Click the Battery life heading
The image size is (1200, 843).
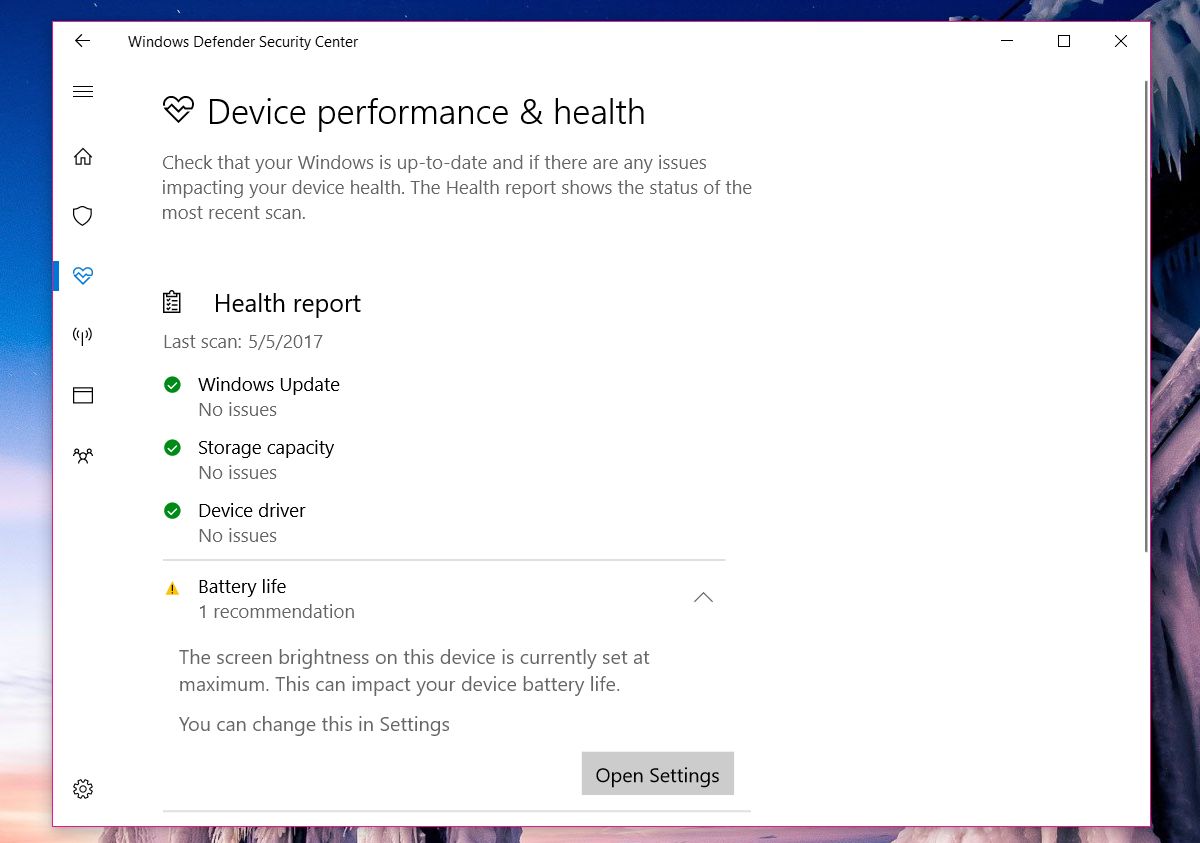242,586
